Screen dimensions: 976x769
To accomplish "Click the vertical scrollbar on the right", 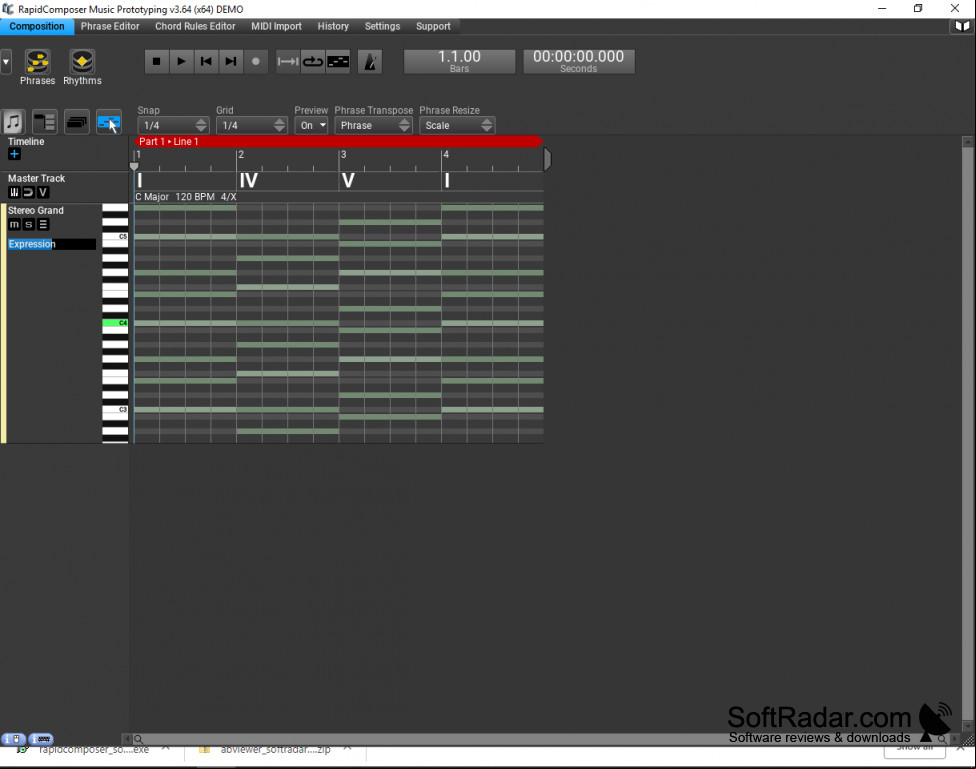I will pos(967,434).
